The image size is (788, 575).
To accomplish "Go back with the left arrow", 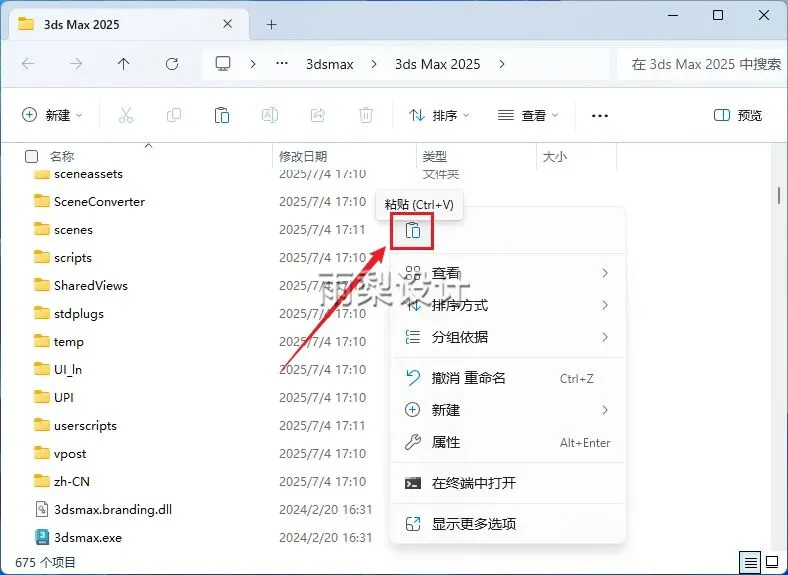I will [28, 64].
